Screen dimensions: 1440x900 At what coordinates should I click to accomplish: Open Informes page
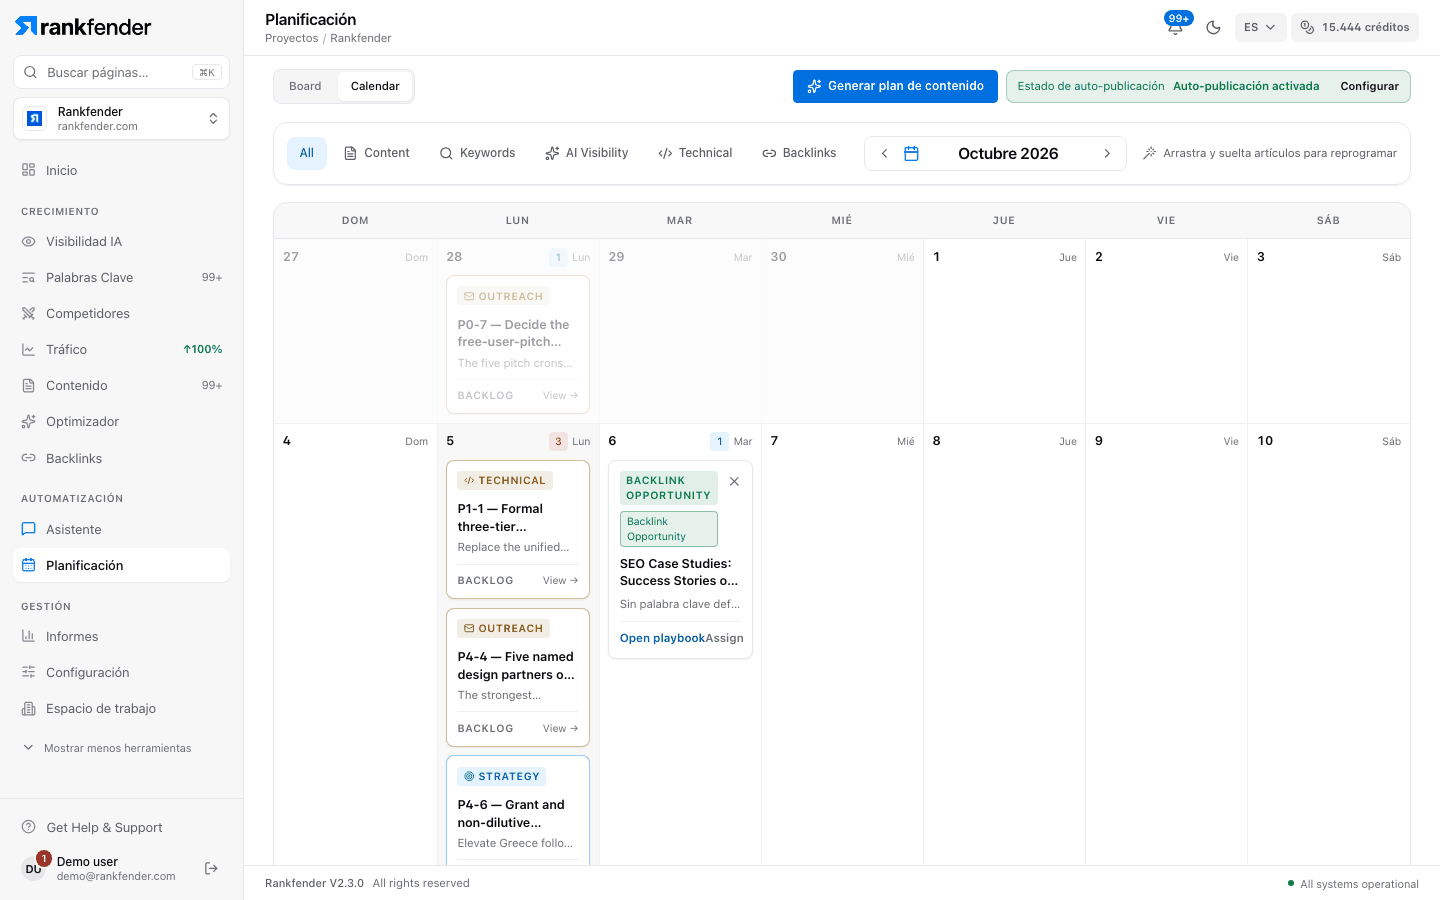122,636
